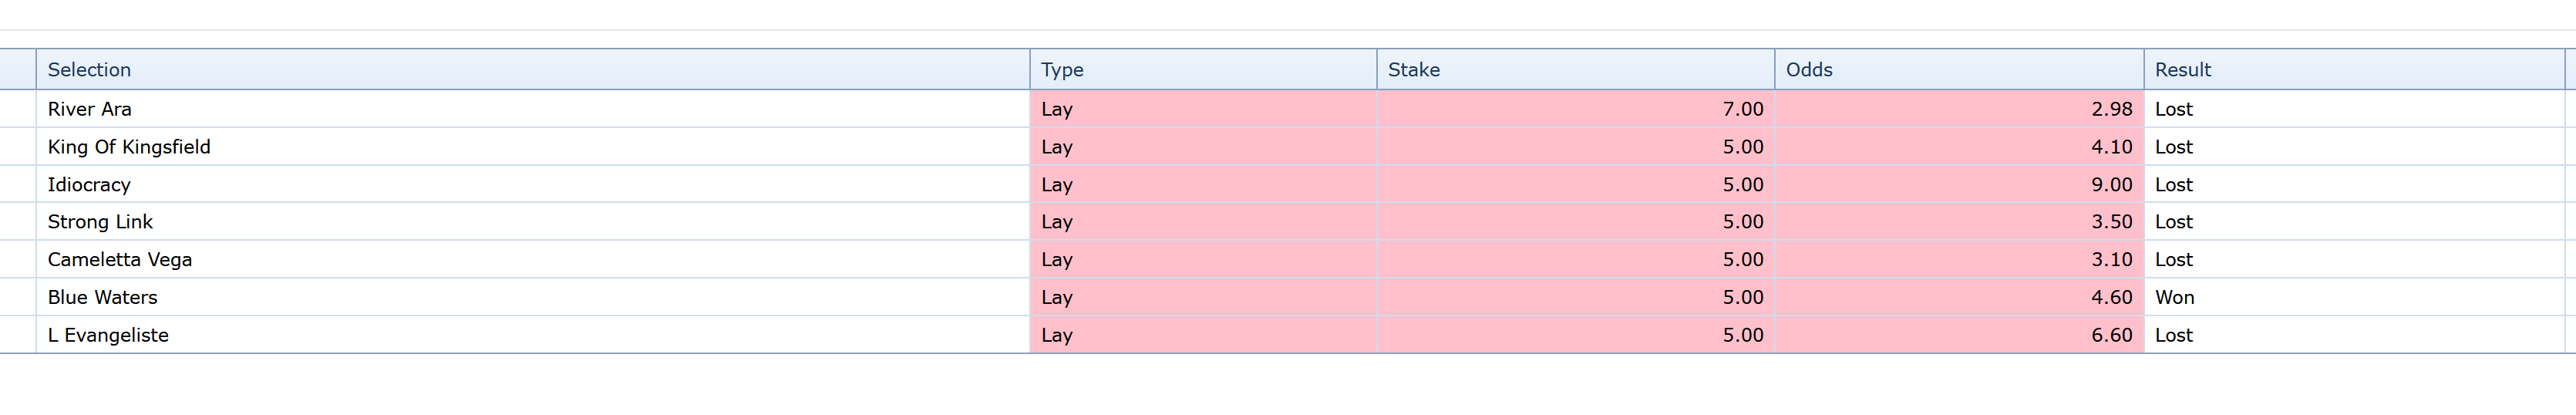The width and height of the screenshot is (2576, 415).
Task: Click the Type column header
Action: [1062, 70]
